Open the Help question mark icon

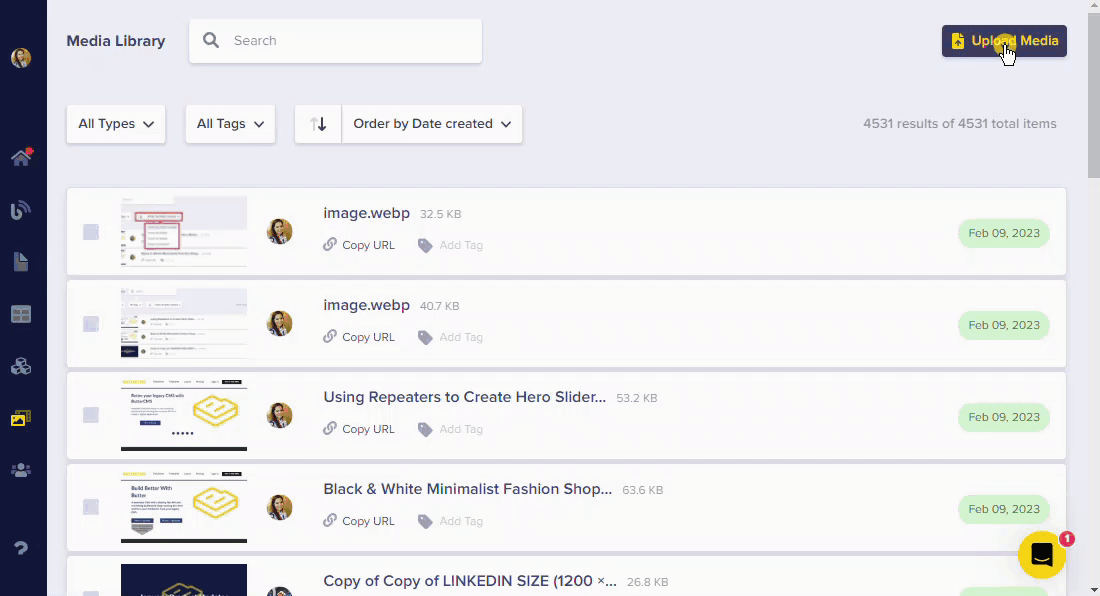tap(21, 548)
